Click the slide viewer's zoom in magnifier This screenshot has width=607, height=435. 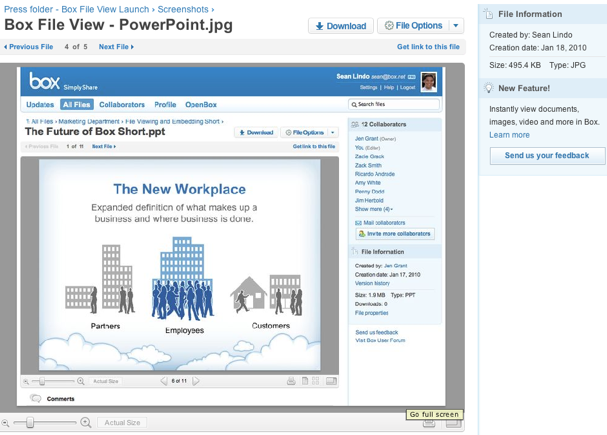pos(81,381)
